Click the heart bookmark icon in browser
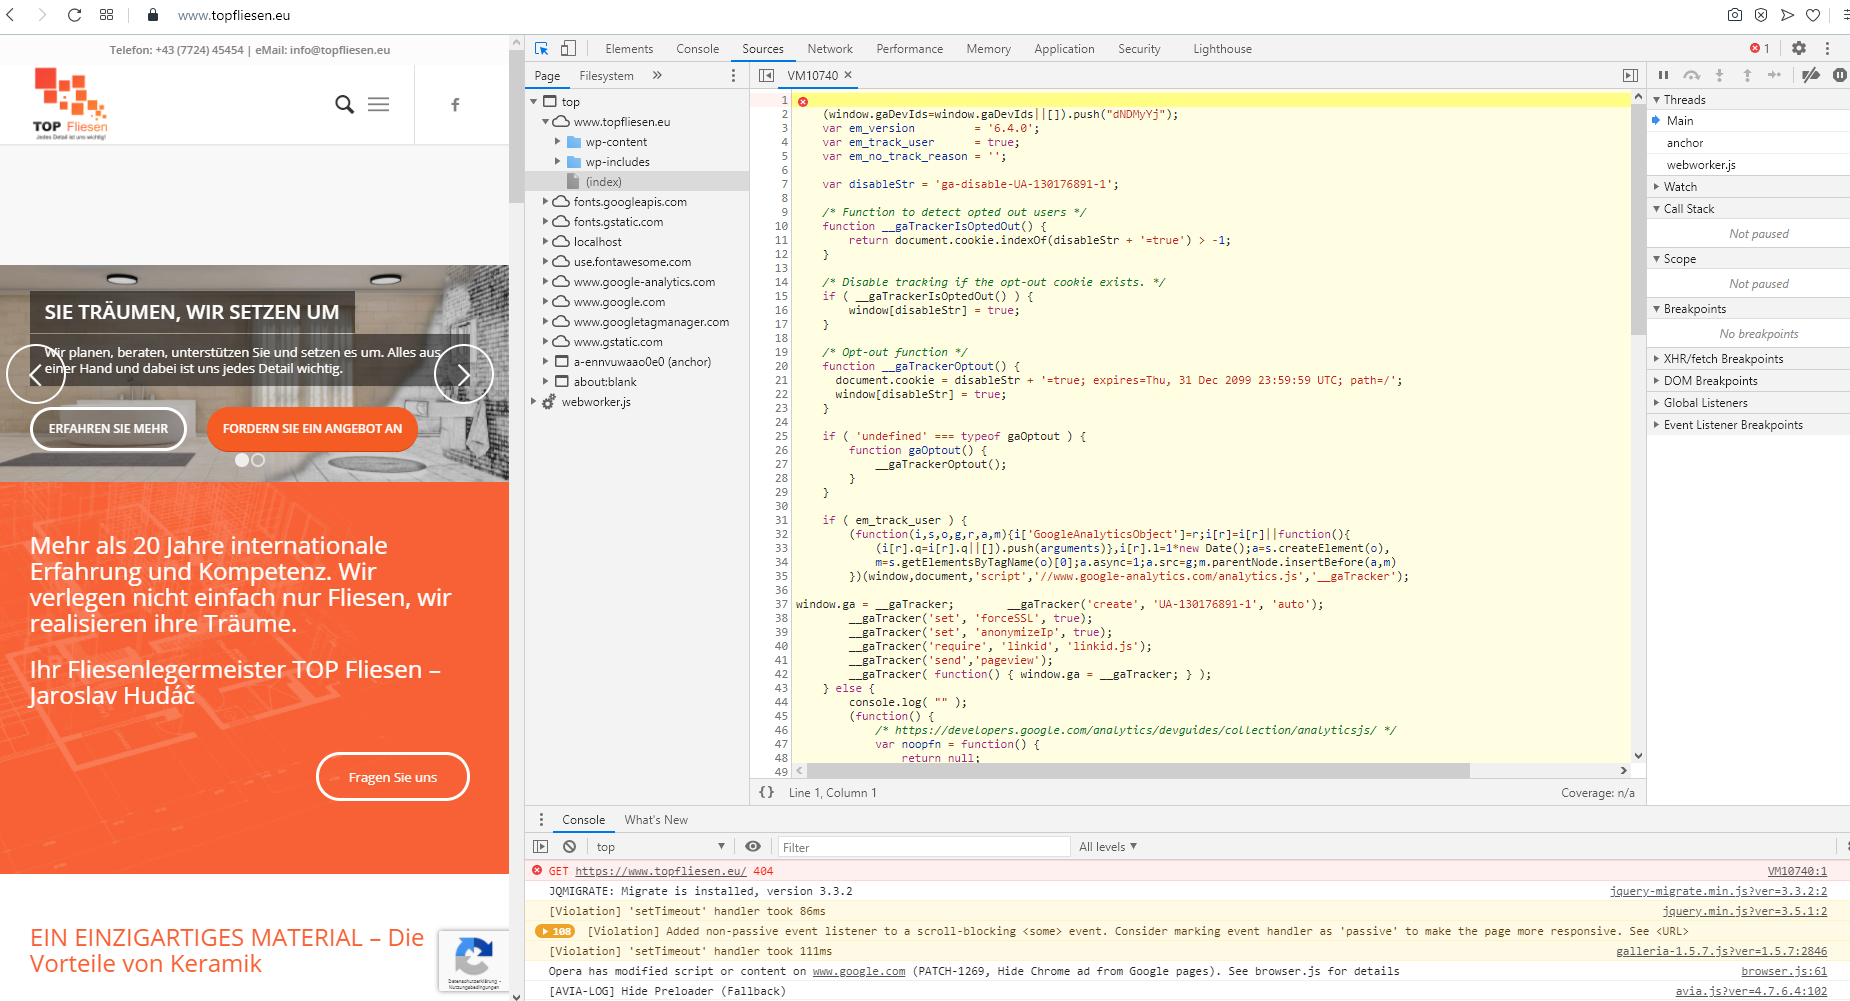 click(1813, 15)
